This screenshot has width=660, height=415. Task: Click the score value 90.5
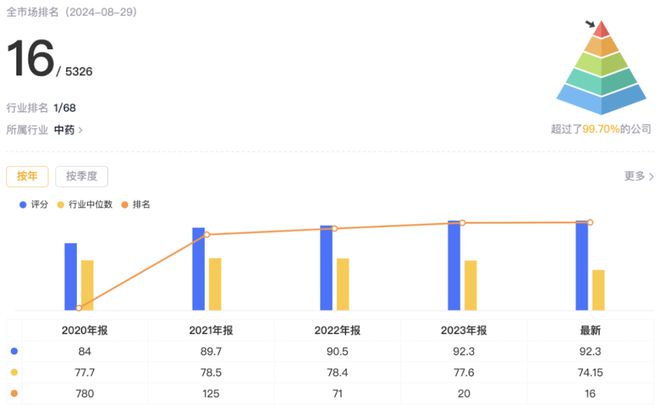tap(337, 351)
